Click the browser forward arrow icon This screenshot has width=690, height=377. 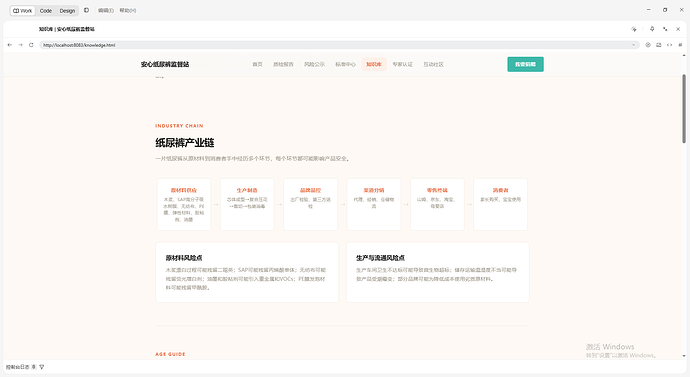[20, 45]
